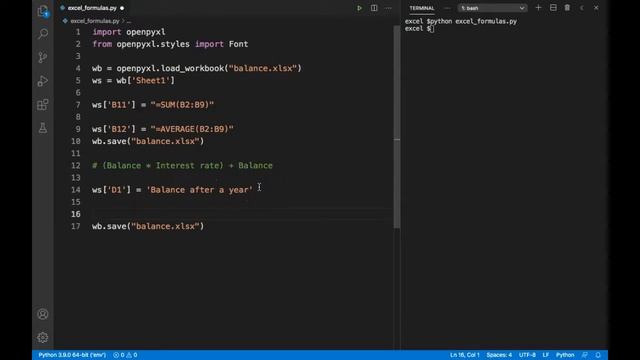The width and height of the screenshot is (640, 360).
Task: Open the Source Control view
Action: click(x=43, y=57)
